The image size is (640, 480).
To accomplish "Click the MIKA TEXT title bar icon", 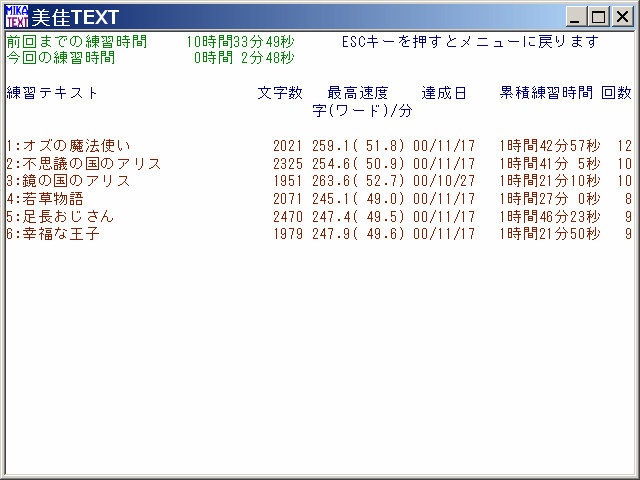I will pos(17,17).
